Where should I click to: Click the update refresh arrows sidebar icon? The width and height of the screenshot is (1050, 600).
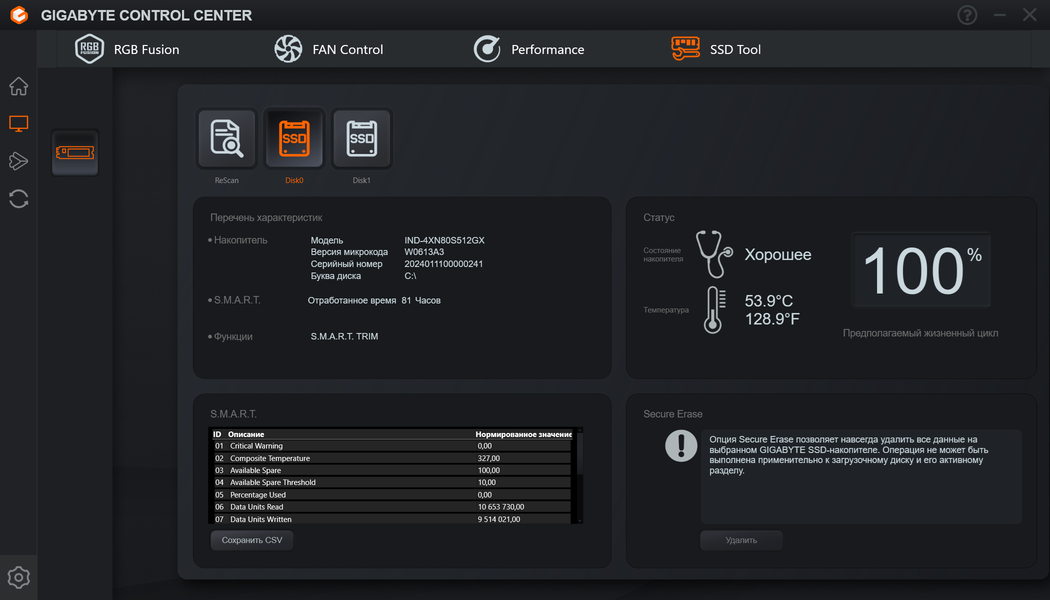coord(19,198)
